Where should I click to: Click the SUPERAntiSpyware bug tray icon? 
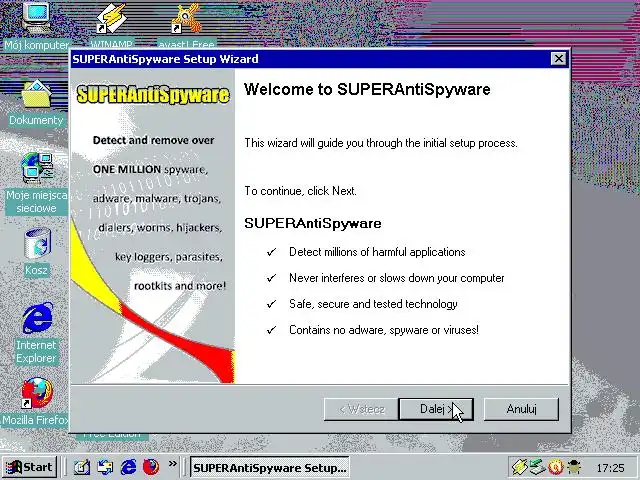tap(574, 467)
